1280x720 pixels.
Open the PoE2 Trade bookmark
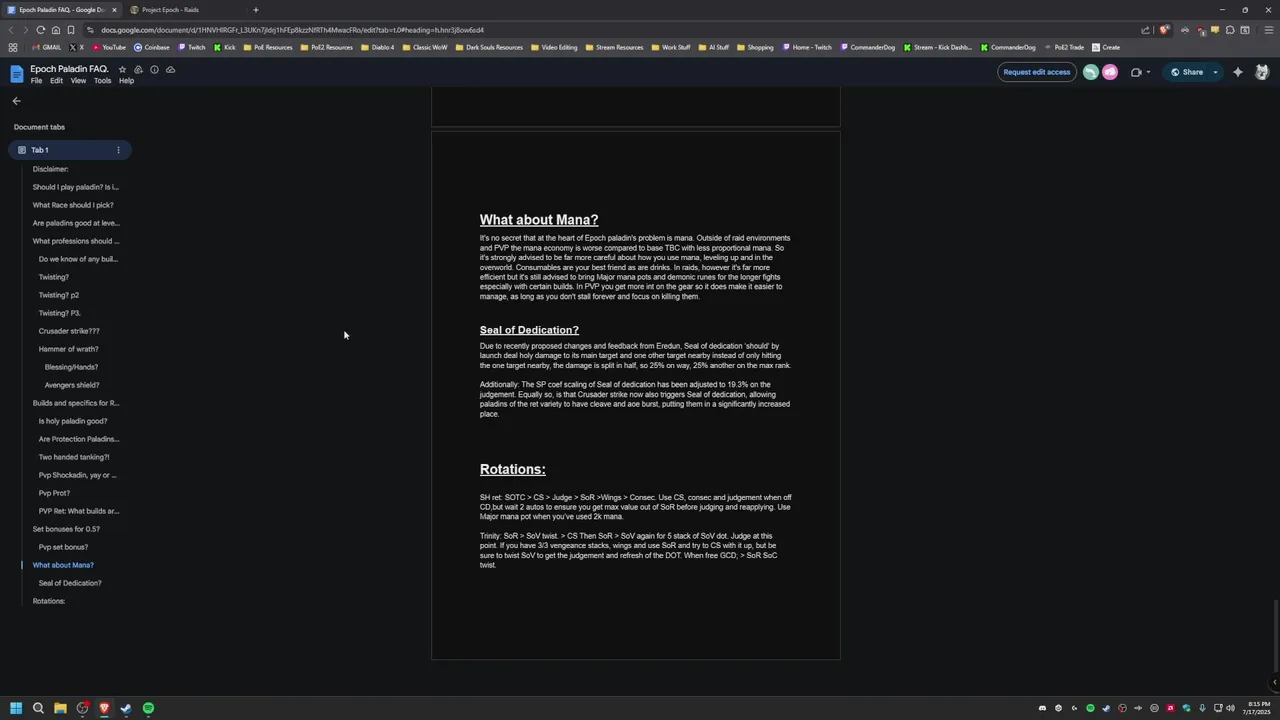point(1063,47)
